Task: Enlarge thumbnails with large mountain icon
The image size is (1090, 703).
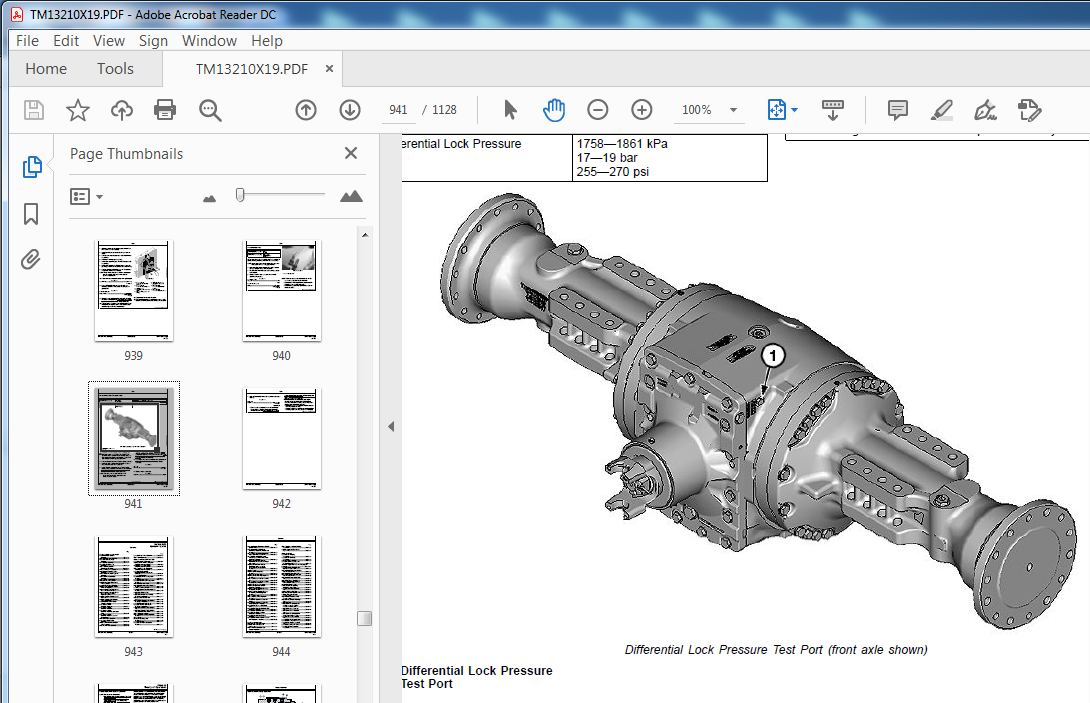Action: coord(351,196)
